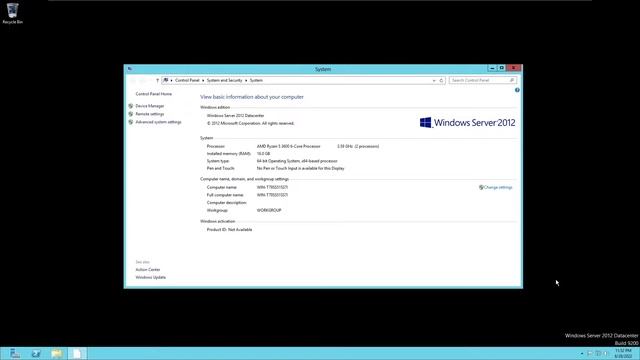Viewport: 640px width, 360px height.
Task: Open Remote settings link
Action: tap(150, 114)
